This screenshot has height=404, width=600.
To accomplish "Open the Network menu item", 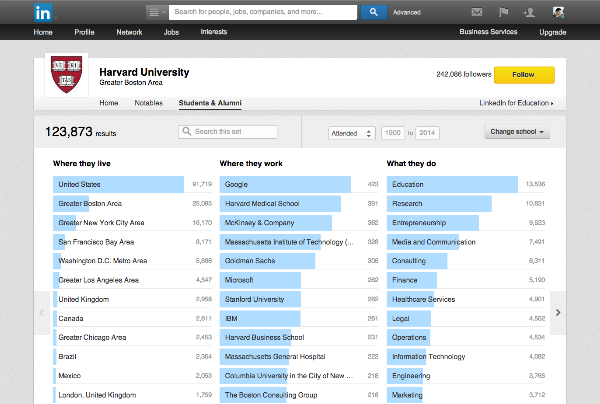I will point(129,32).
